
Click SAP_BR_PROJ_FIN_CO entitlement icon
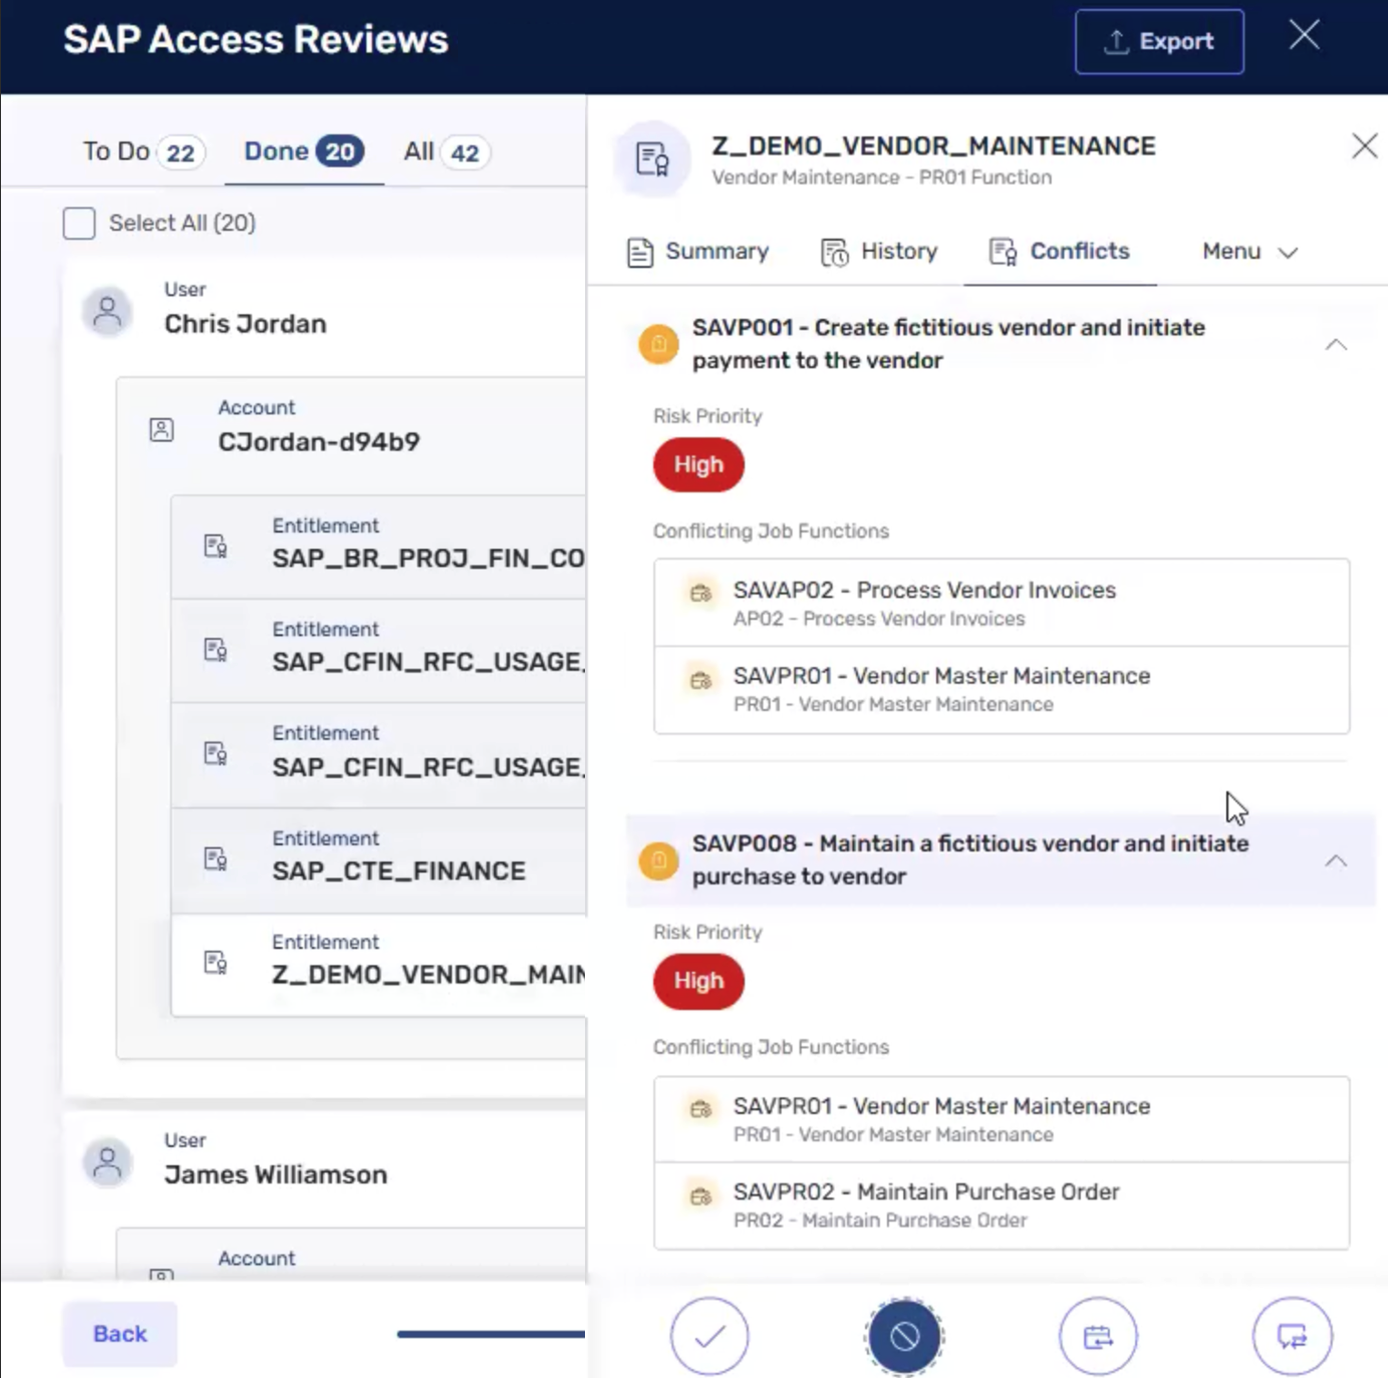(x=215, y=546)
